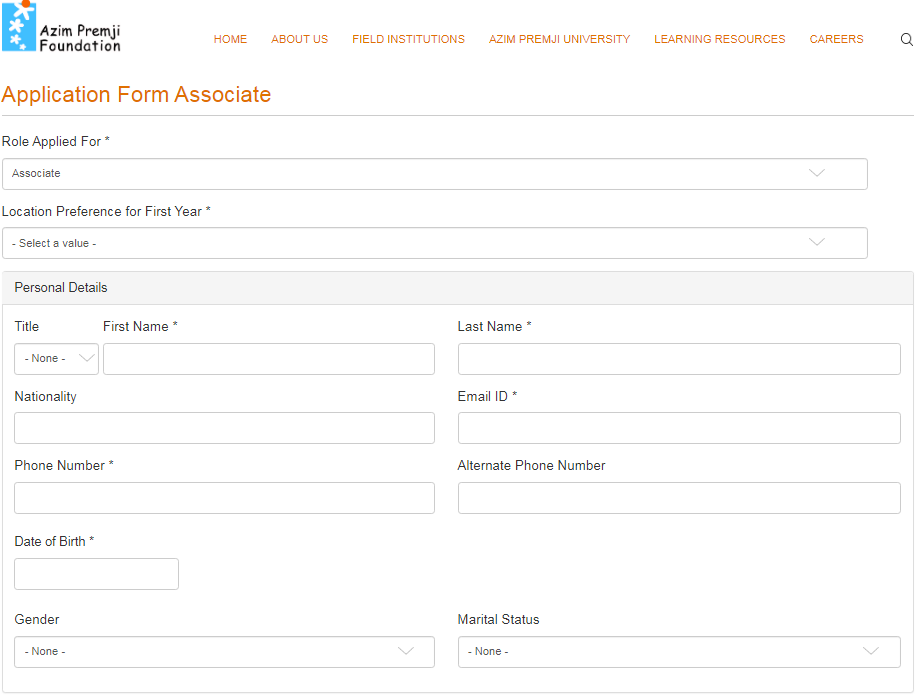The image size is (916, 696).
Task: Open the Role Applied For dropdown
Action: coord(435,174)
